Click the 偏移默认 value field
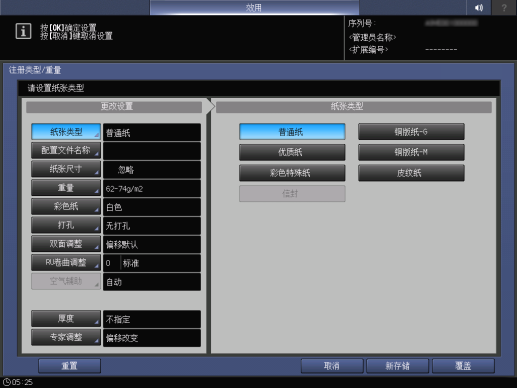Image resolution: width=517 pixels, height=388 pixels. click(x=152, y=245)
